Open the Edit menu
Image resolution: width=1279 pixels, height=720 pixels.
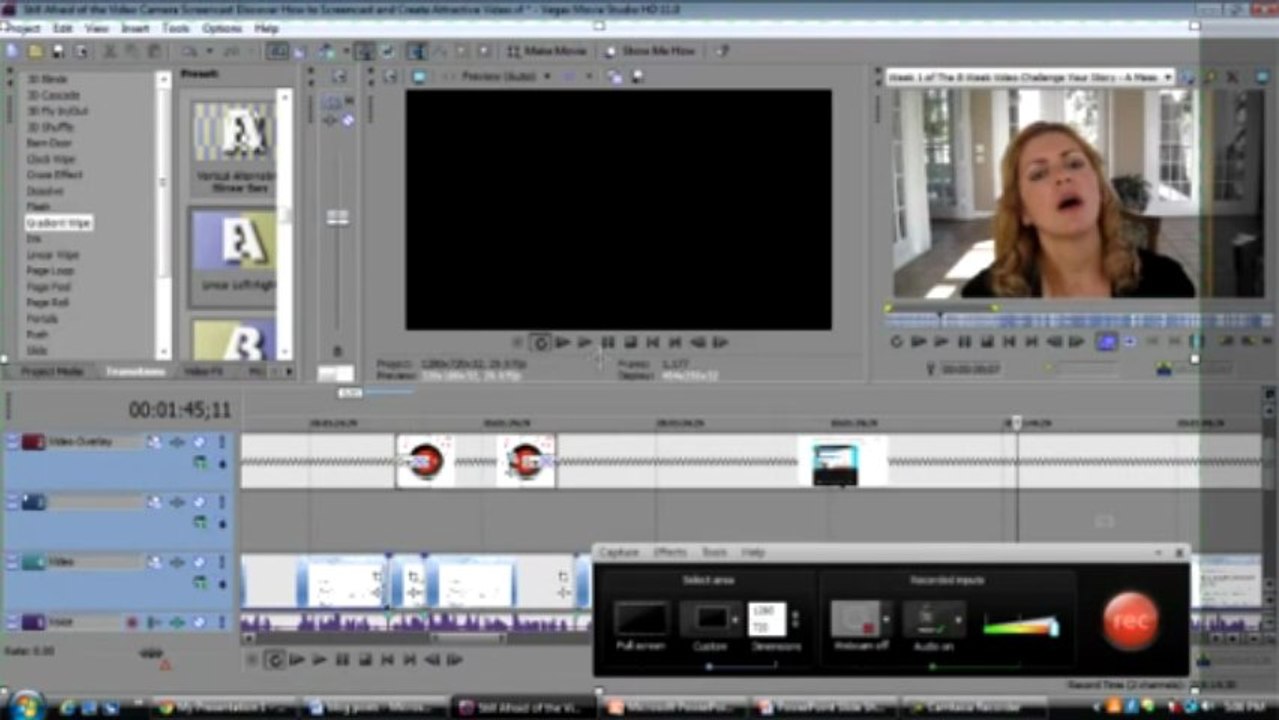62,28
